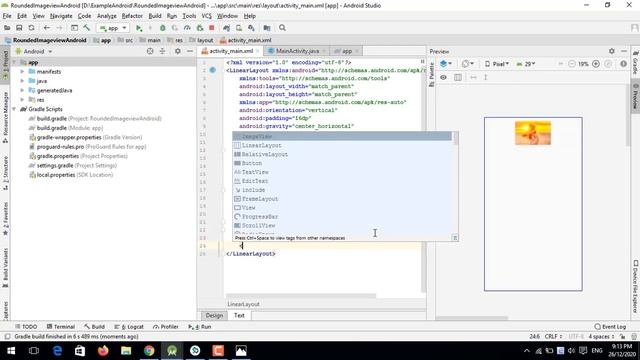The width and height of the screenshot is (640, 360).
Task: Expand the generatedJava folder
Action: click(x=22, y=90)
